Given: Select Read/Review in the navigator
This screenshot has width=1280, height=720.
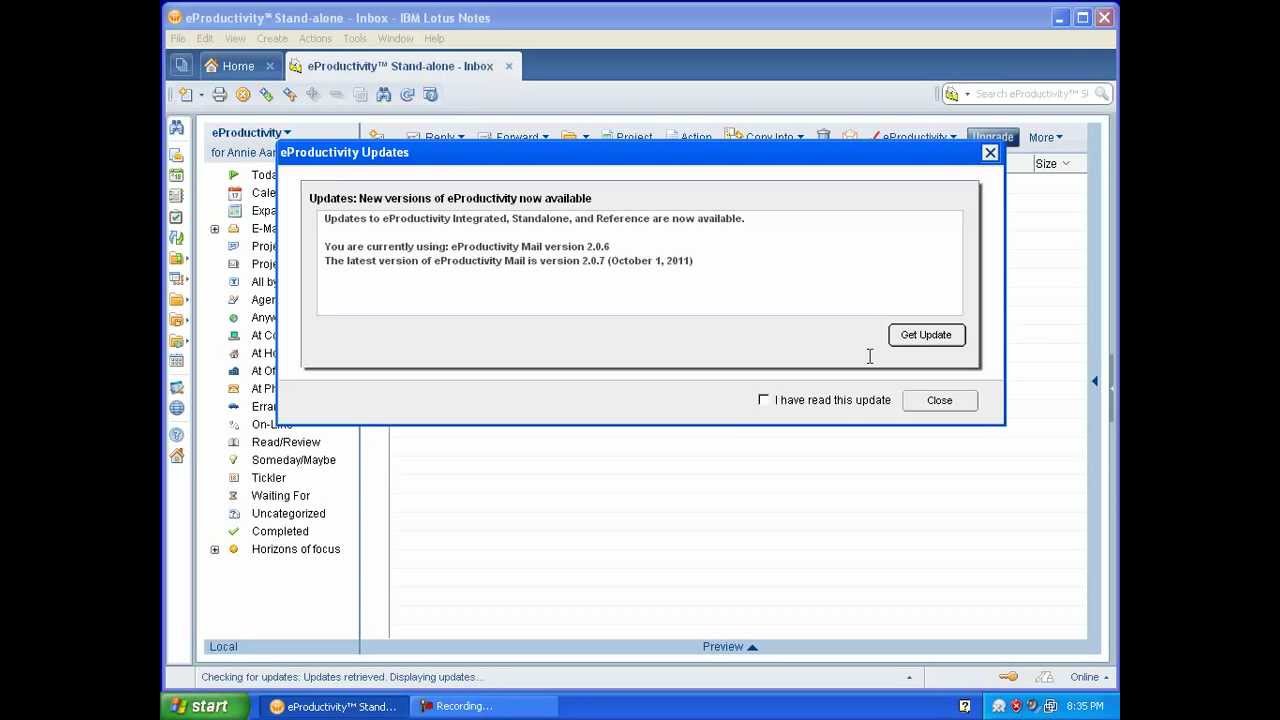Looking at the screenshot, I should click(x=286, y=442).
